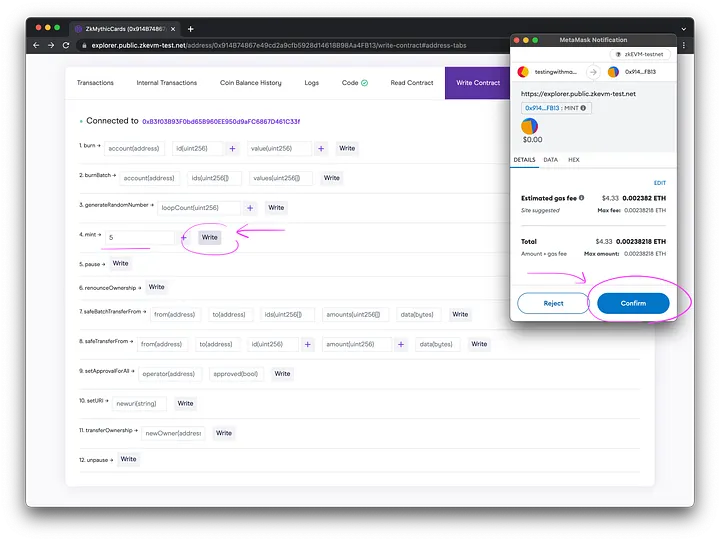The image size is (720, 541).
Task: Click the browser back arrow
Action: (37, 45)
